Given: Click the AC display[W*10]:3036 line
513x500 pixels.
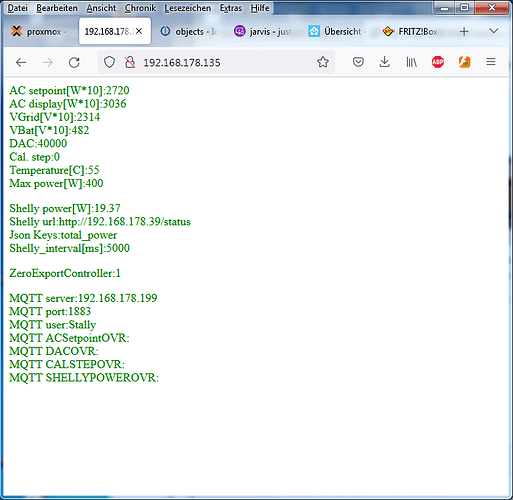Looking at the screenshot, I should coord(68,104).
